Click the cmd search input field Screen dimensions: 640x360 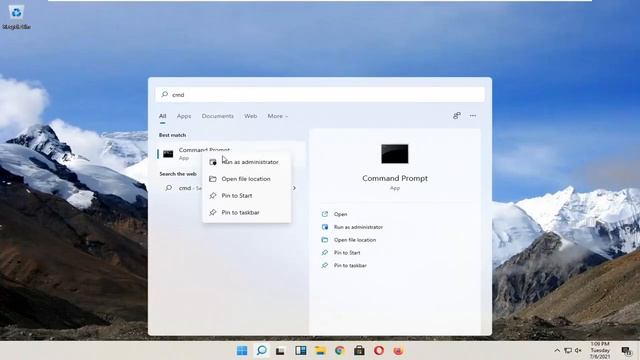320,94
